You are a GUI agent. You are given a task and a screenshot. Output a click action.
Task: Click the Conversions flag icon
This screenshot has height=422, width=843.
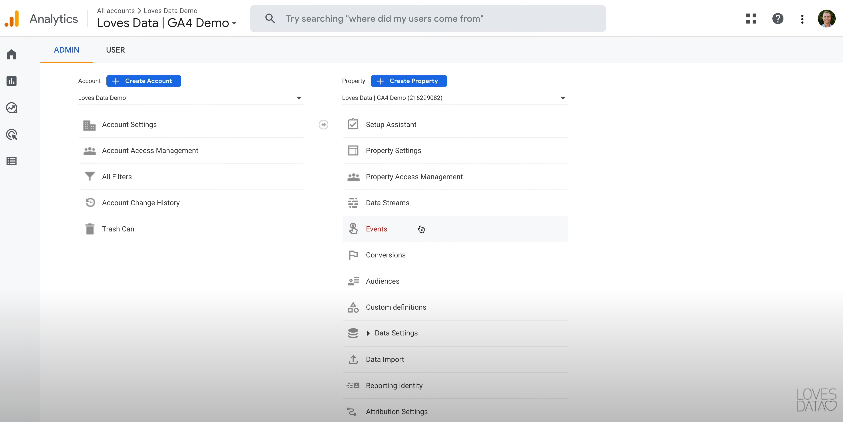pyautogui.click(x=353, y=255)
